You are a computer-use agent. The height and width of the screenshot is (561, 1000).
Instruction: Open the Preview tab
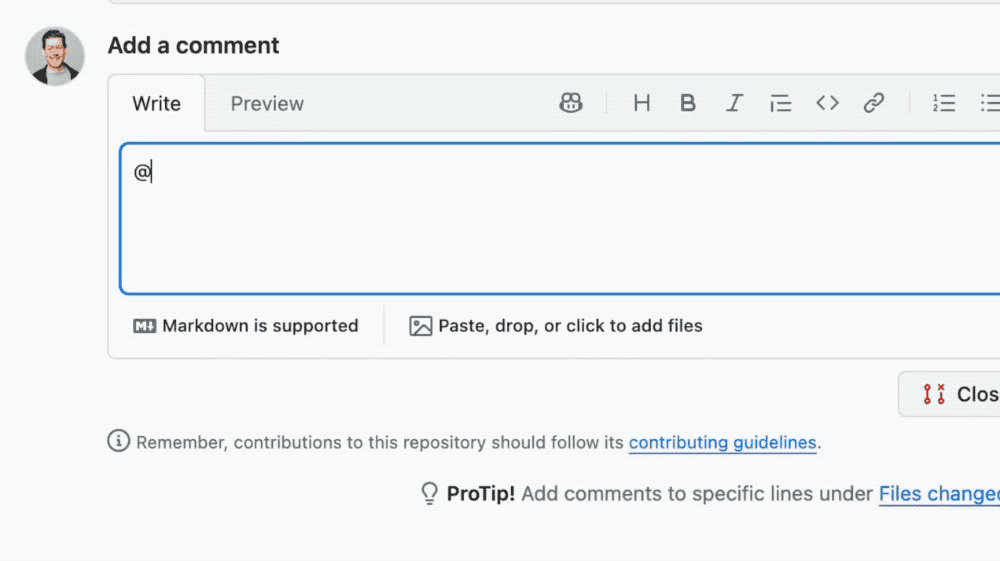pos(267,104)
